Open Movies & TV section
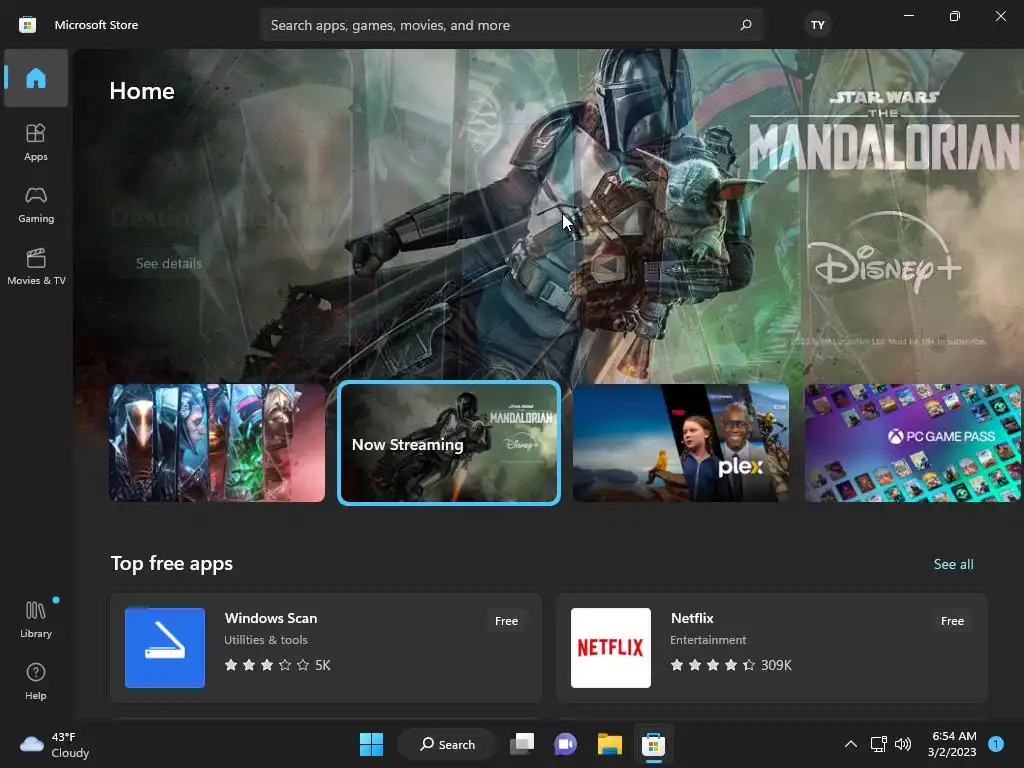The height and width of the screenshot is (768, 1024). [36, 266]
